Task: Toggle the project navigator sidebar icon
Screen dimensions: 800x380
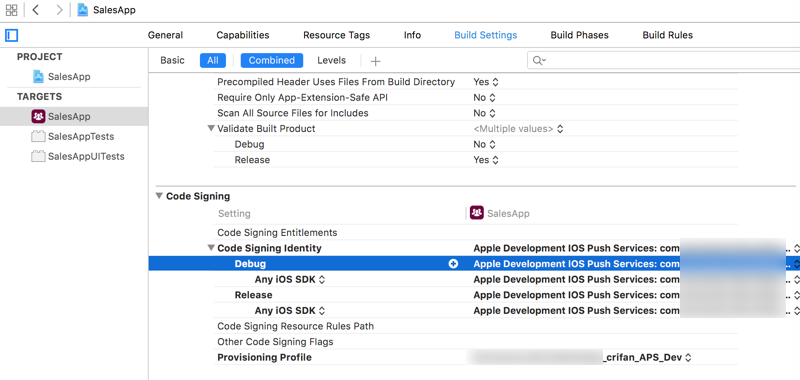Action: (12, 35)
